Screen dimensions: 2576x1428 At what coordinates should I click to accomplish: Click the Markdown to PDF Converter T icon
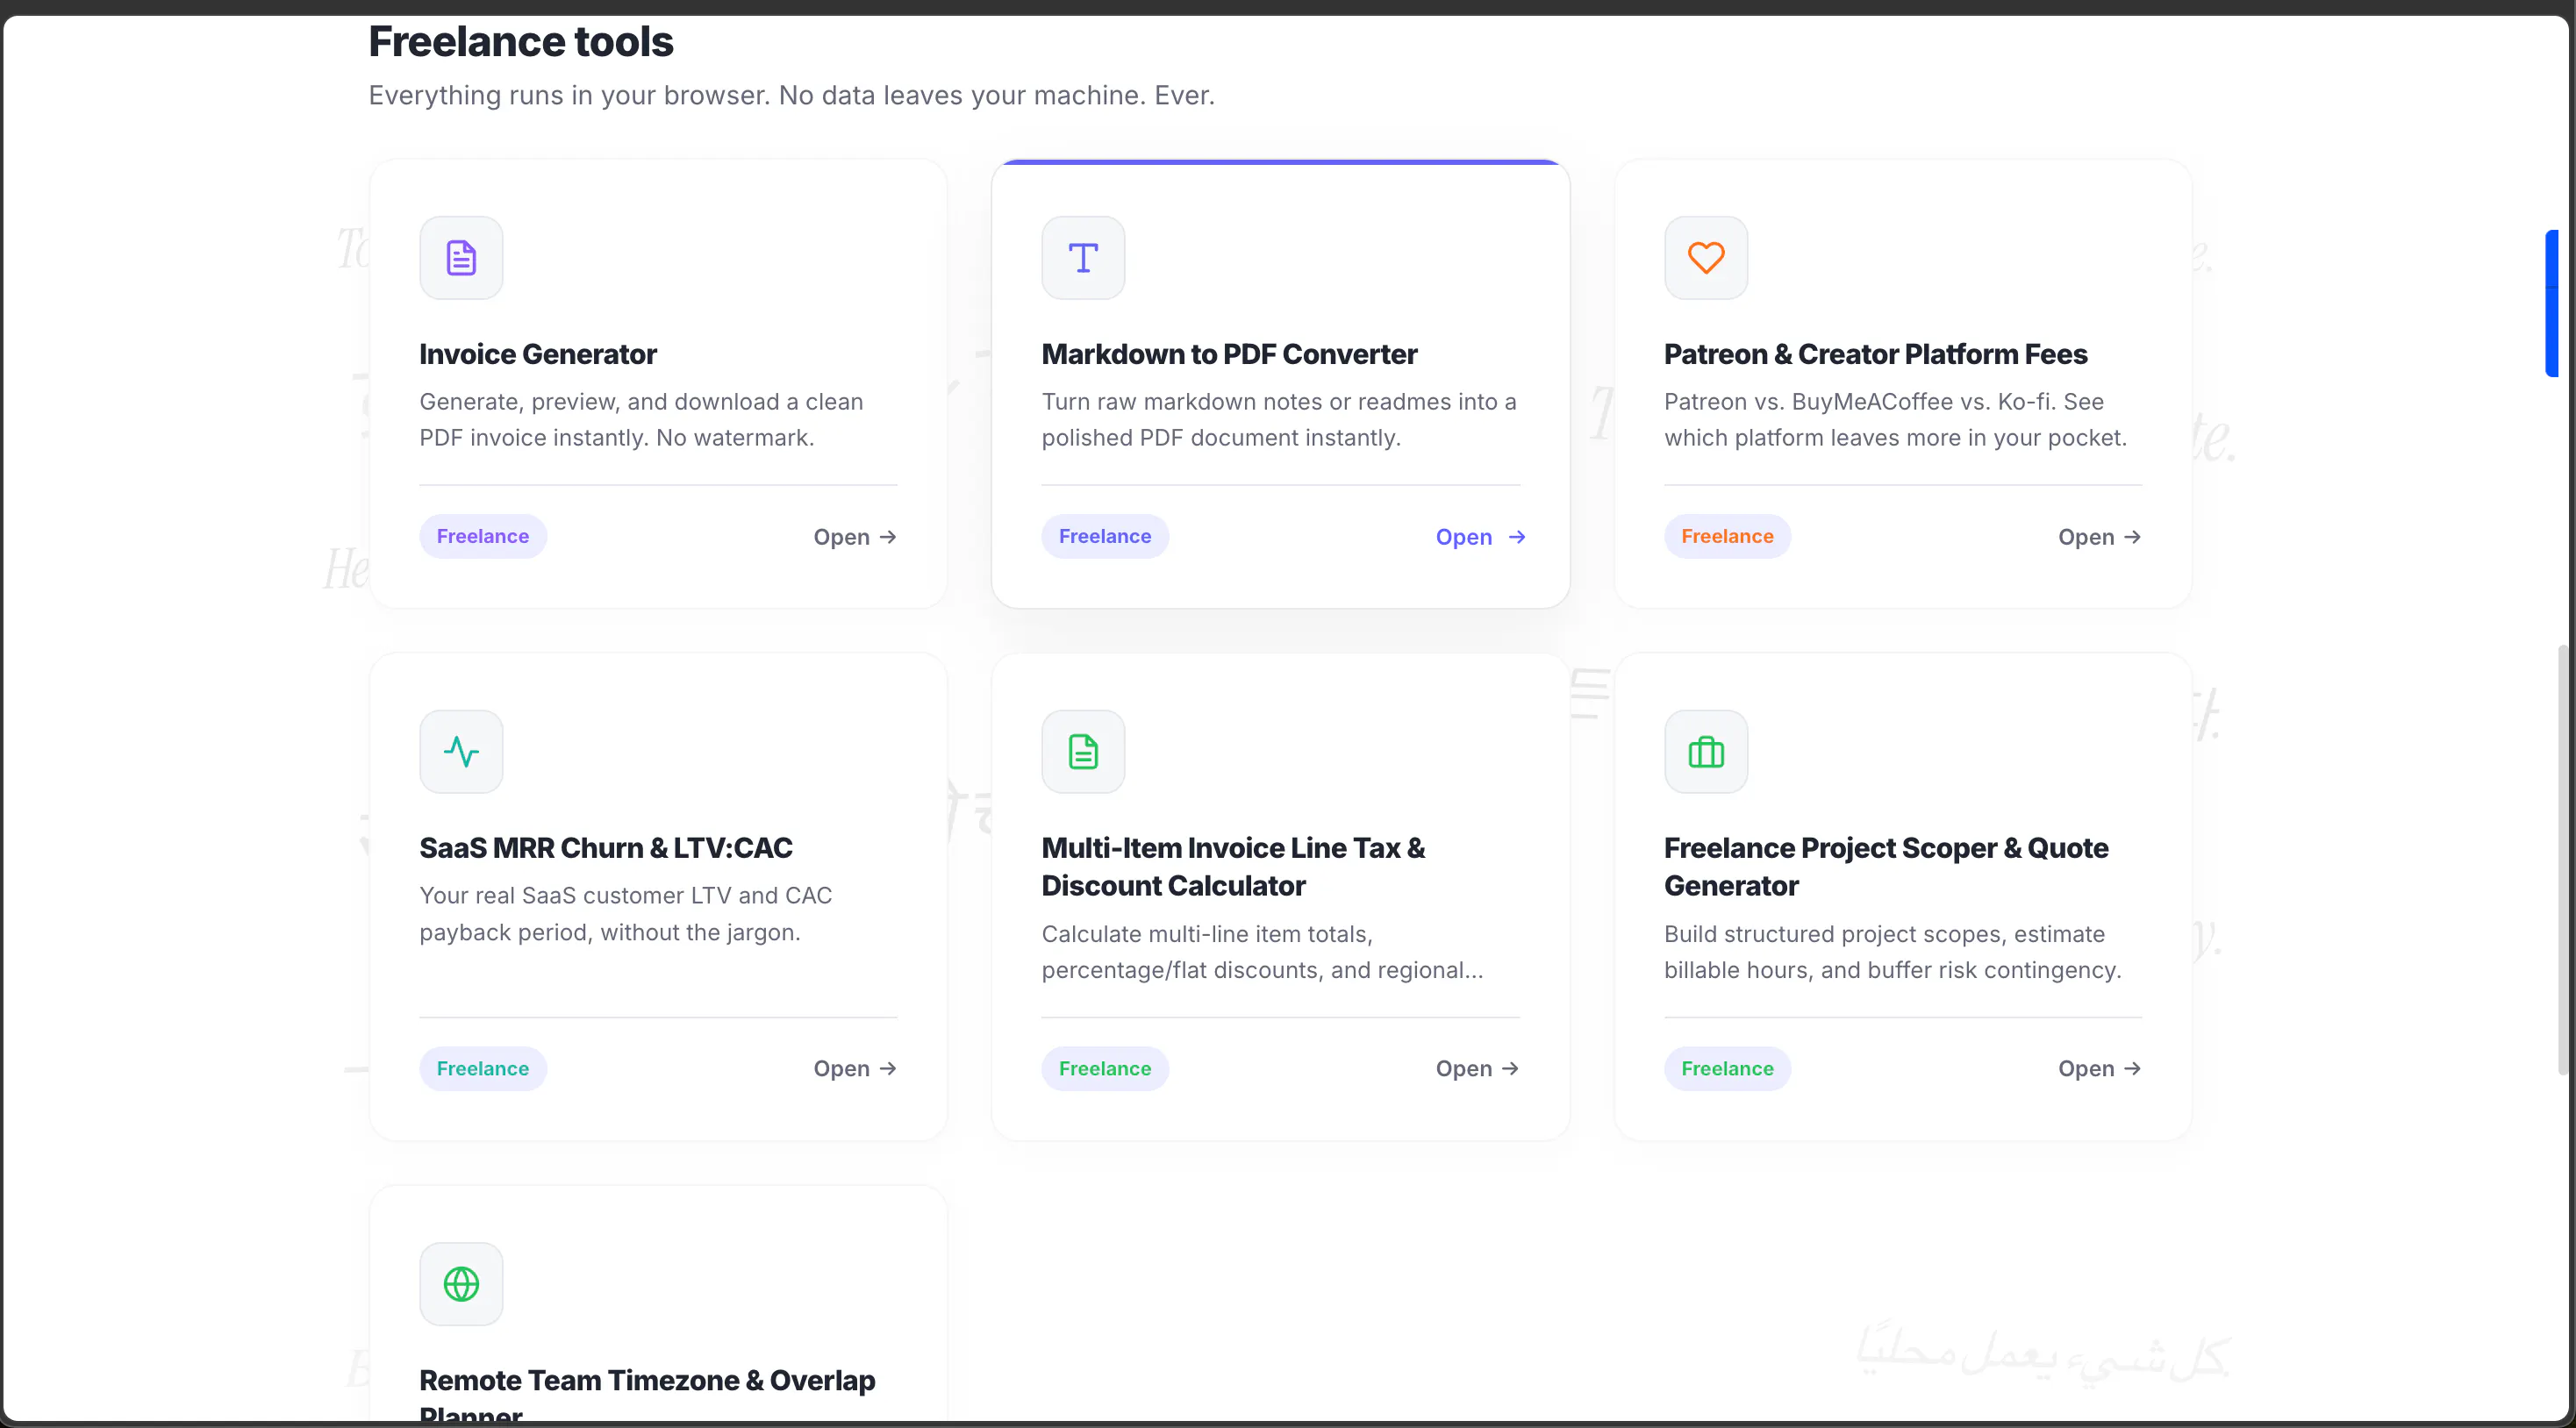(x=1083, y=258)
